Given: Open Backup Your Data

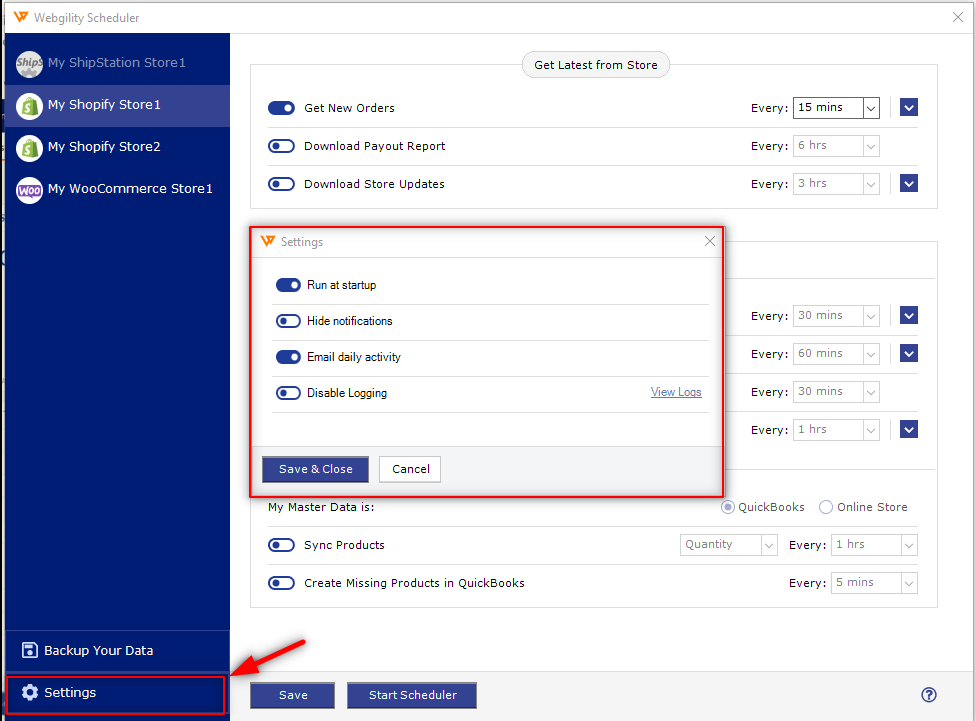Looking at the screenshot, I should (x=118, y=651).
